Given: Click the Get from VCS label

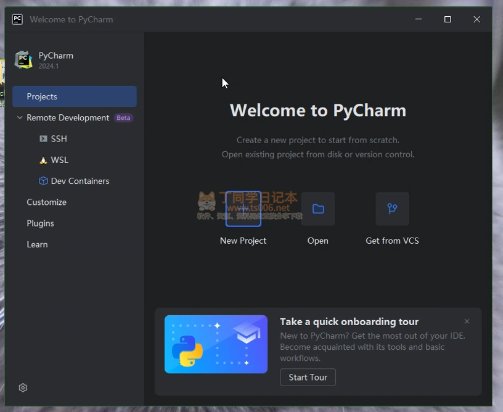Looking at the screenshot, I should point(392,241).
